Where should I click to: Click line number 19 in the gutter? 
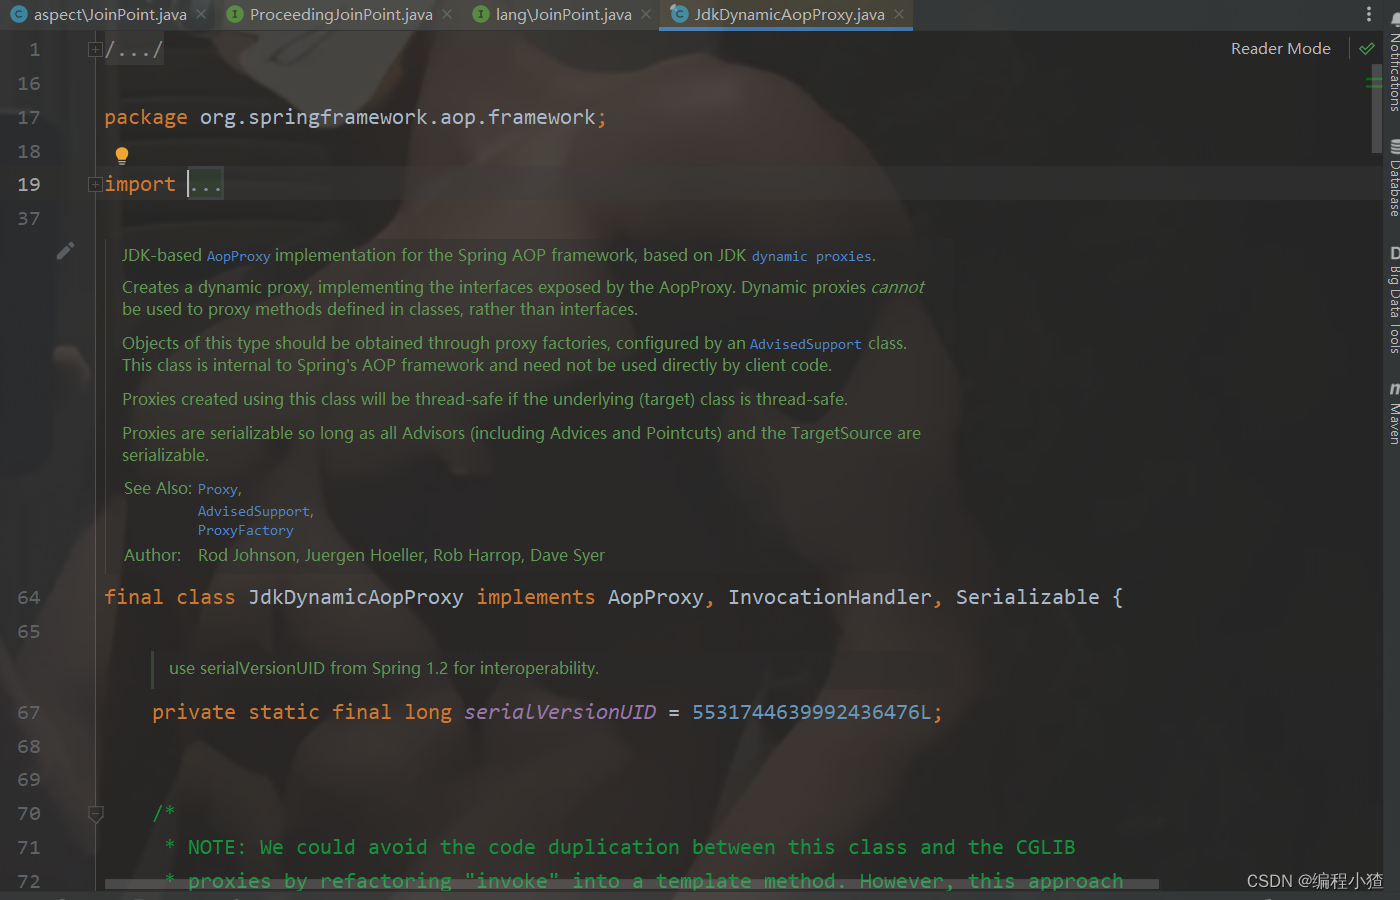tap(29, 184)
